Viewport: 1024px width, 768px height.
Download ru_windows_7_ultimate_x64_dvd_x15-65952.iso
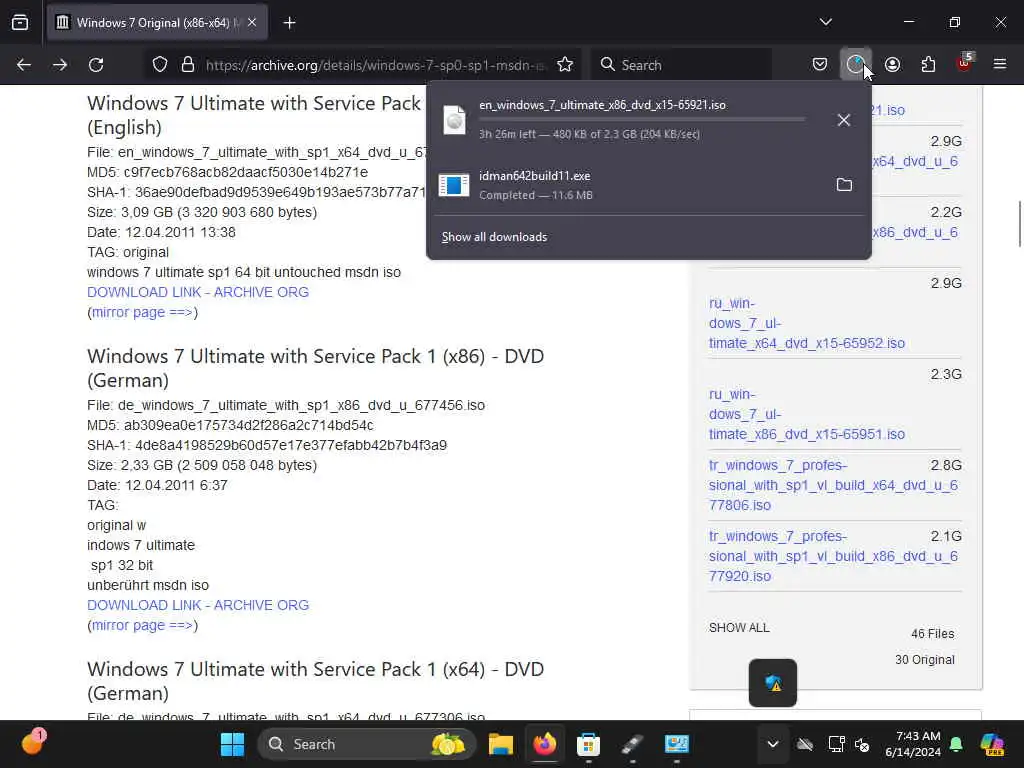tap(807, 323)
